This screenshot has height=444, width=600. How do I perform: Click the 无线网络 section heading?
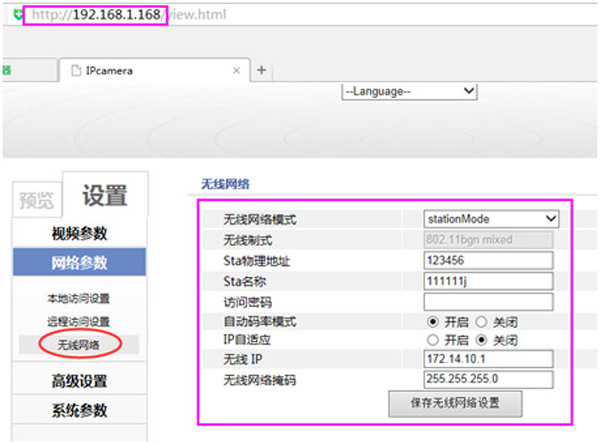(225, 184)
